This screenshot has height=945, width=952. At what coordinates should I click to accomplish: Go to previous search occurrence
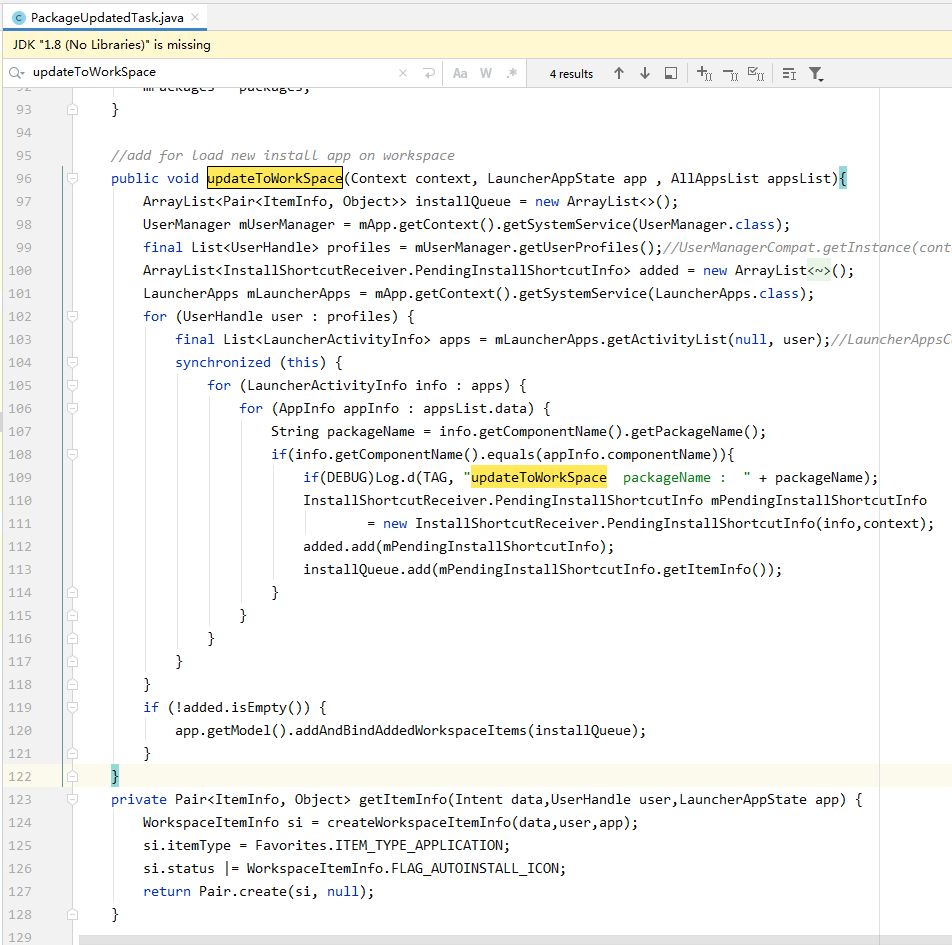[x=619, y=73]
